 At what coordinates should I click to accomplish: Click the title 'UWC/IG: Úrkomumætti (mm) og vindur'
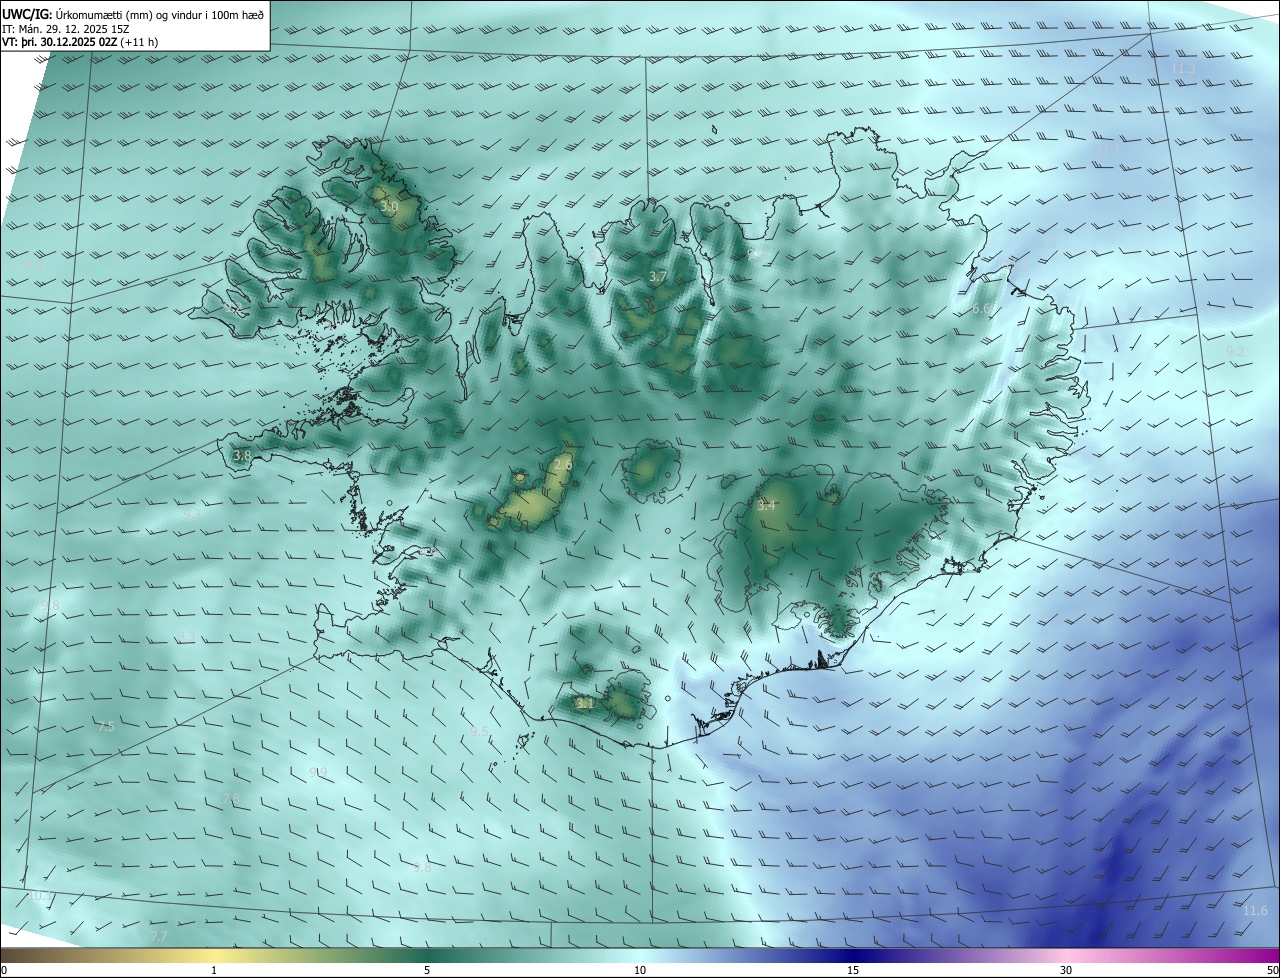click(134, 14)
